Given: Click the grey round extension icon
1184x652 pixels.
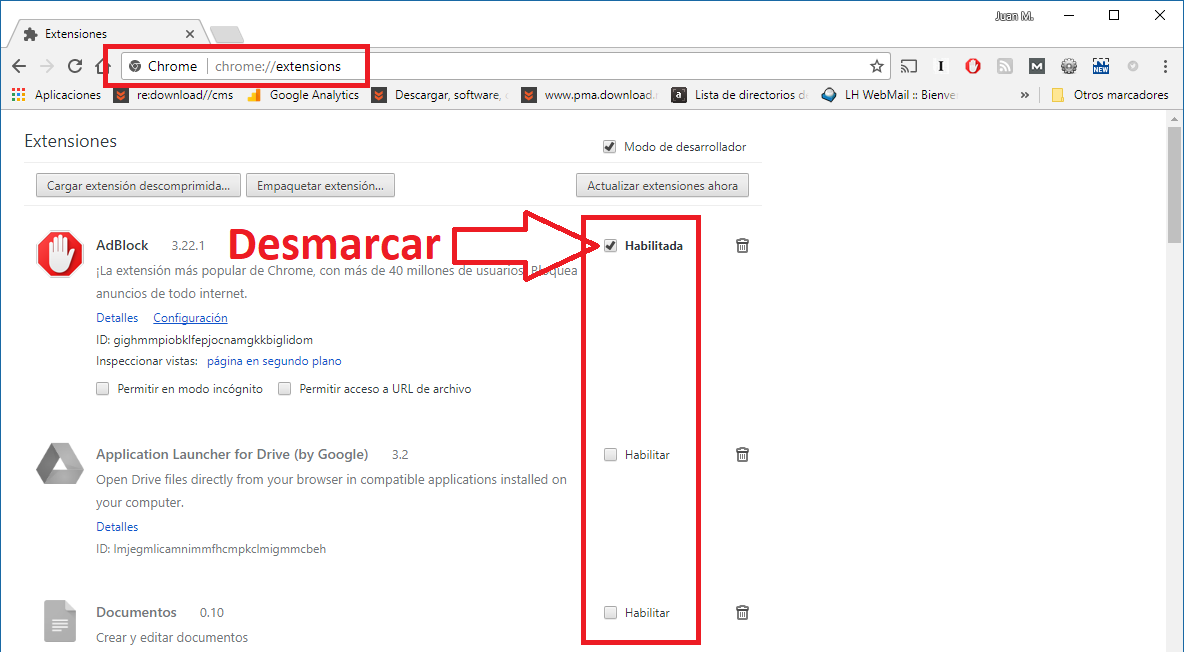Looking at the screenshot, I should (1133, 66).
